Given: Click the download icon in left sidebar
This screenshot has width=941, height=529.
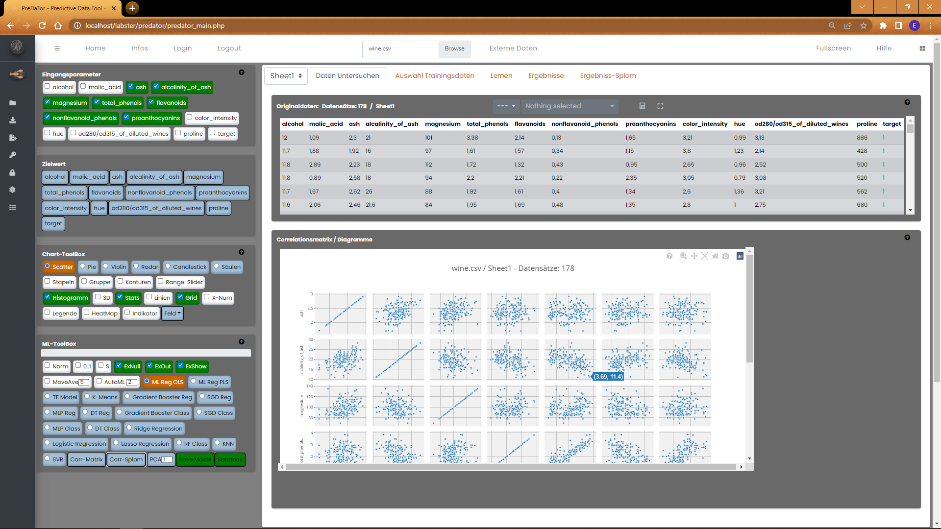Looking at the screenshot, I should pyautogui.click(x=13, y=120).
